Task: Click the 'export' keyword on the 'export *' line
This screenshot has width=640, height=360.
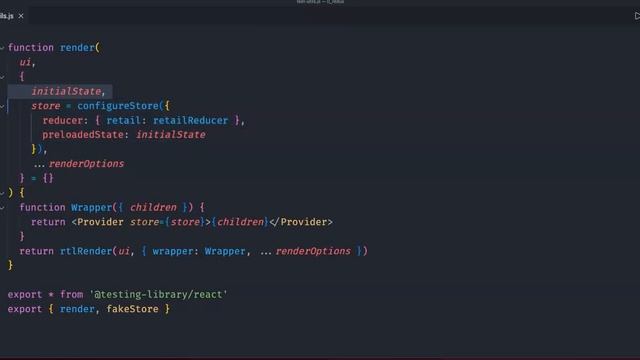Action: 24,294
